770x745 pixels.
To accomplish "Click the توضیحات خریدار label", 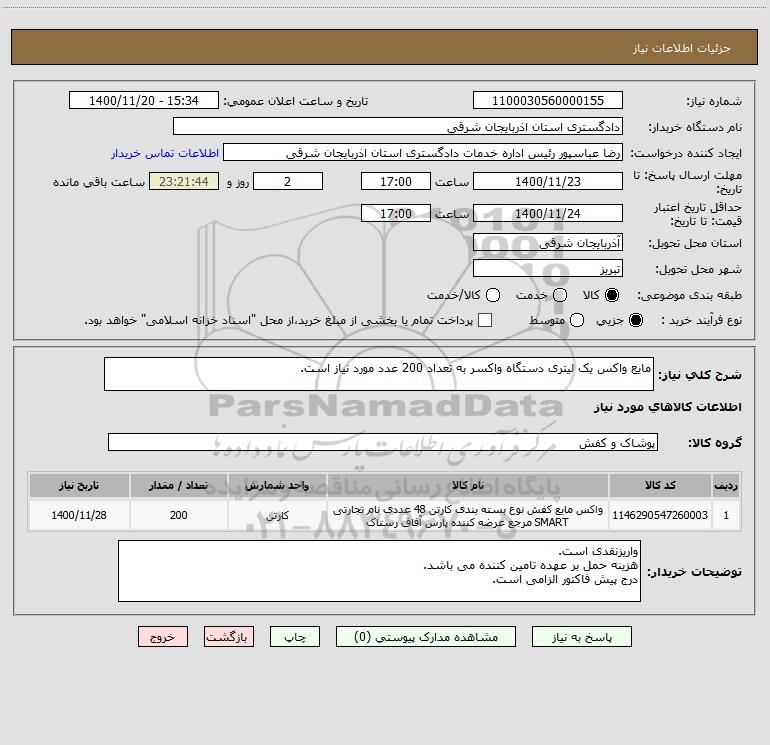I will click(x=694, y=572).
